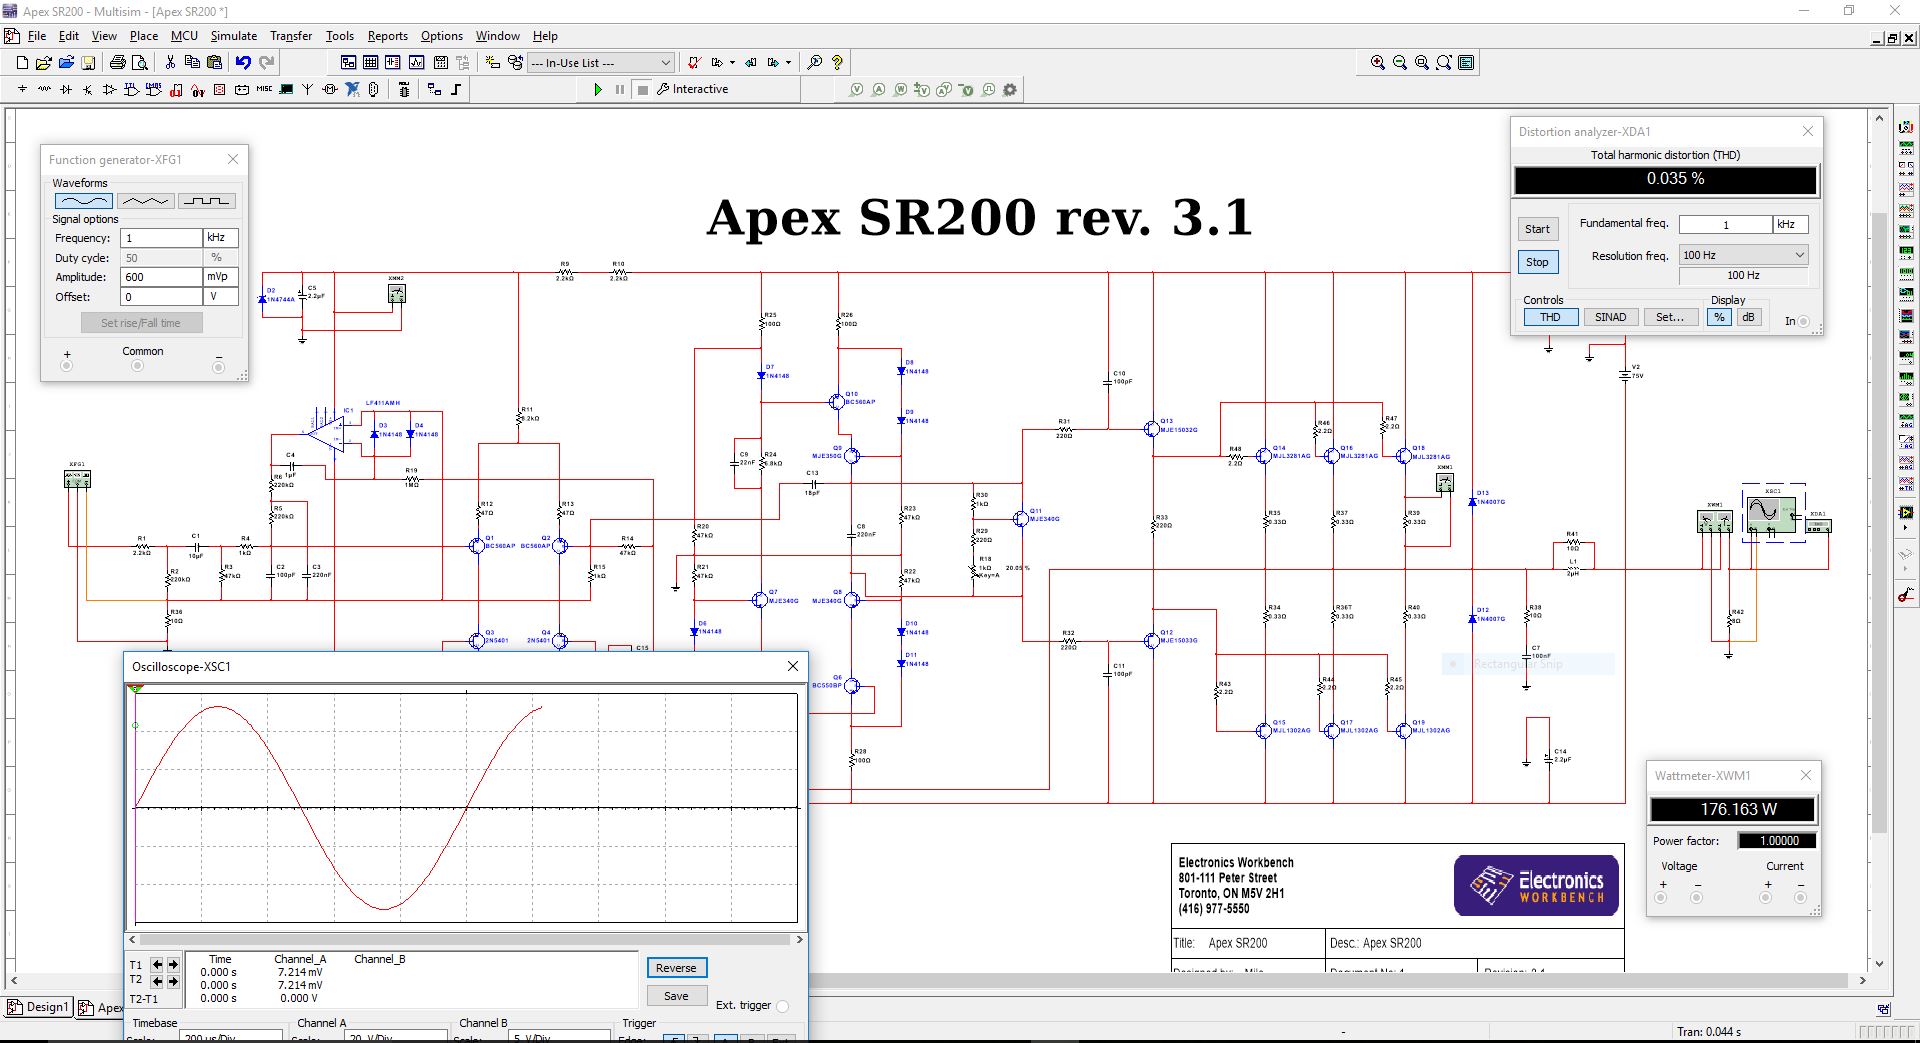Click the New design icon

click(22, 62)
